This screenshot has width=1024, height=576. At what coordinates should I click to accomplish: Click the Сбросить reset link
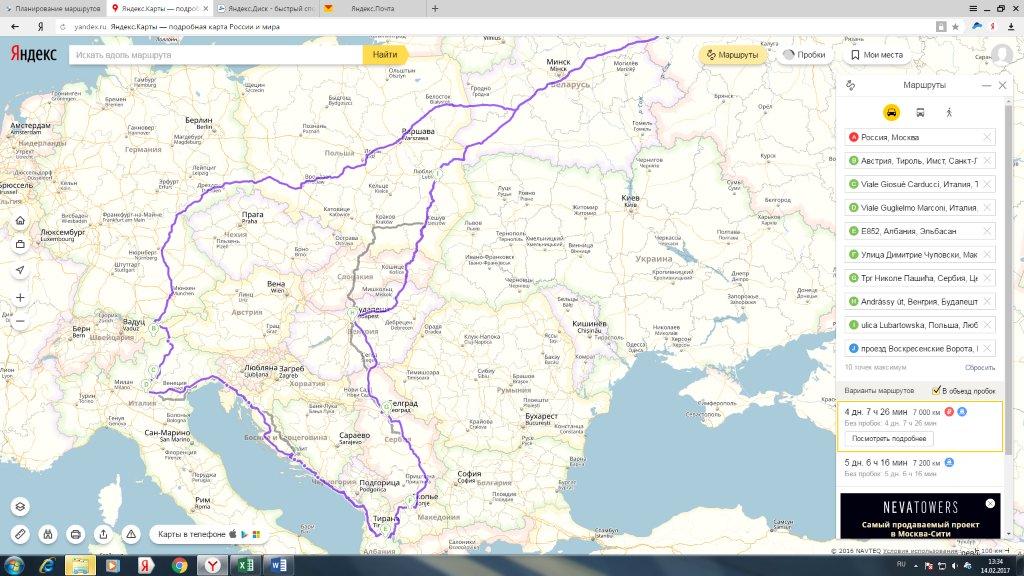pos(979,368)
